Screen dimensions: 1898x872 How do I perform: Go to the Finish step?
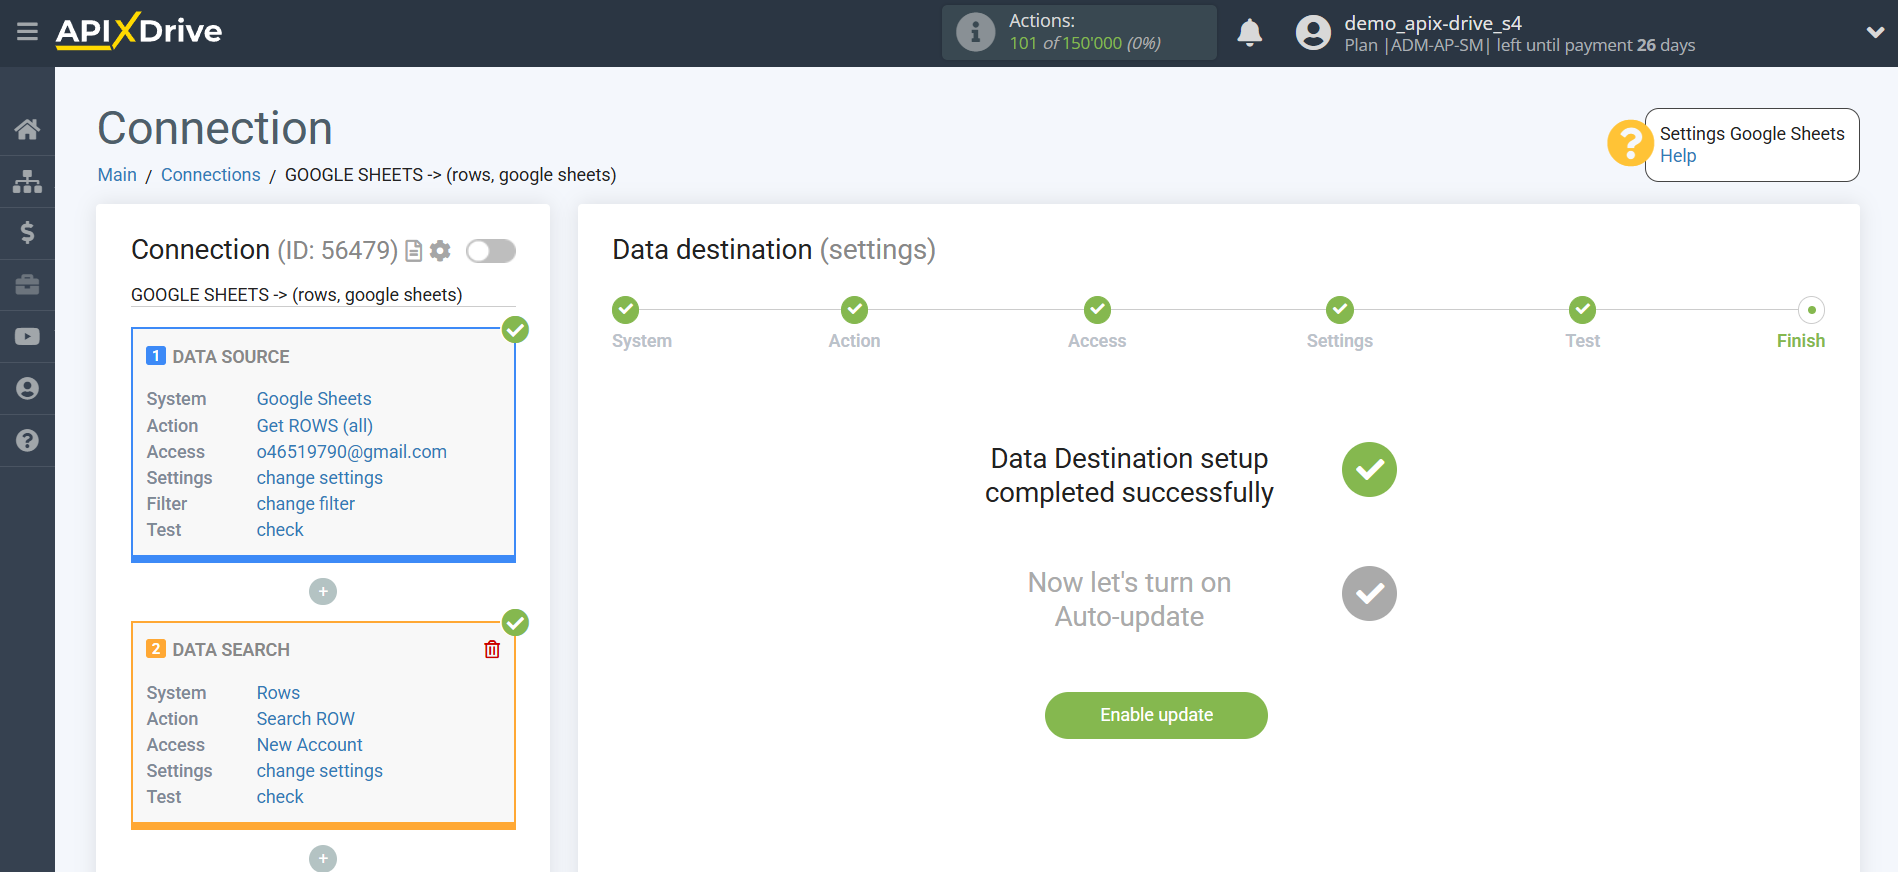(x=1810, y=311)
